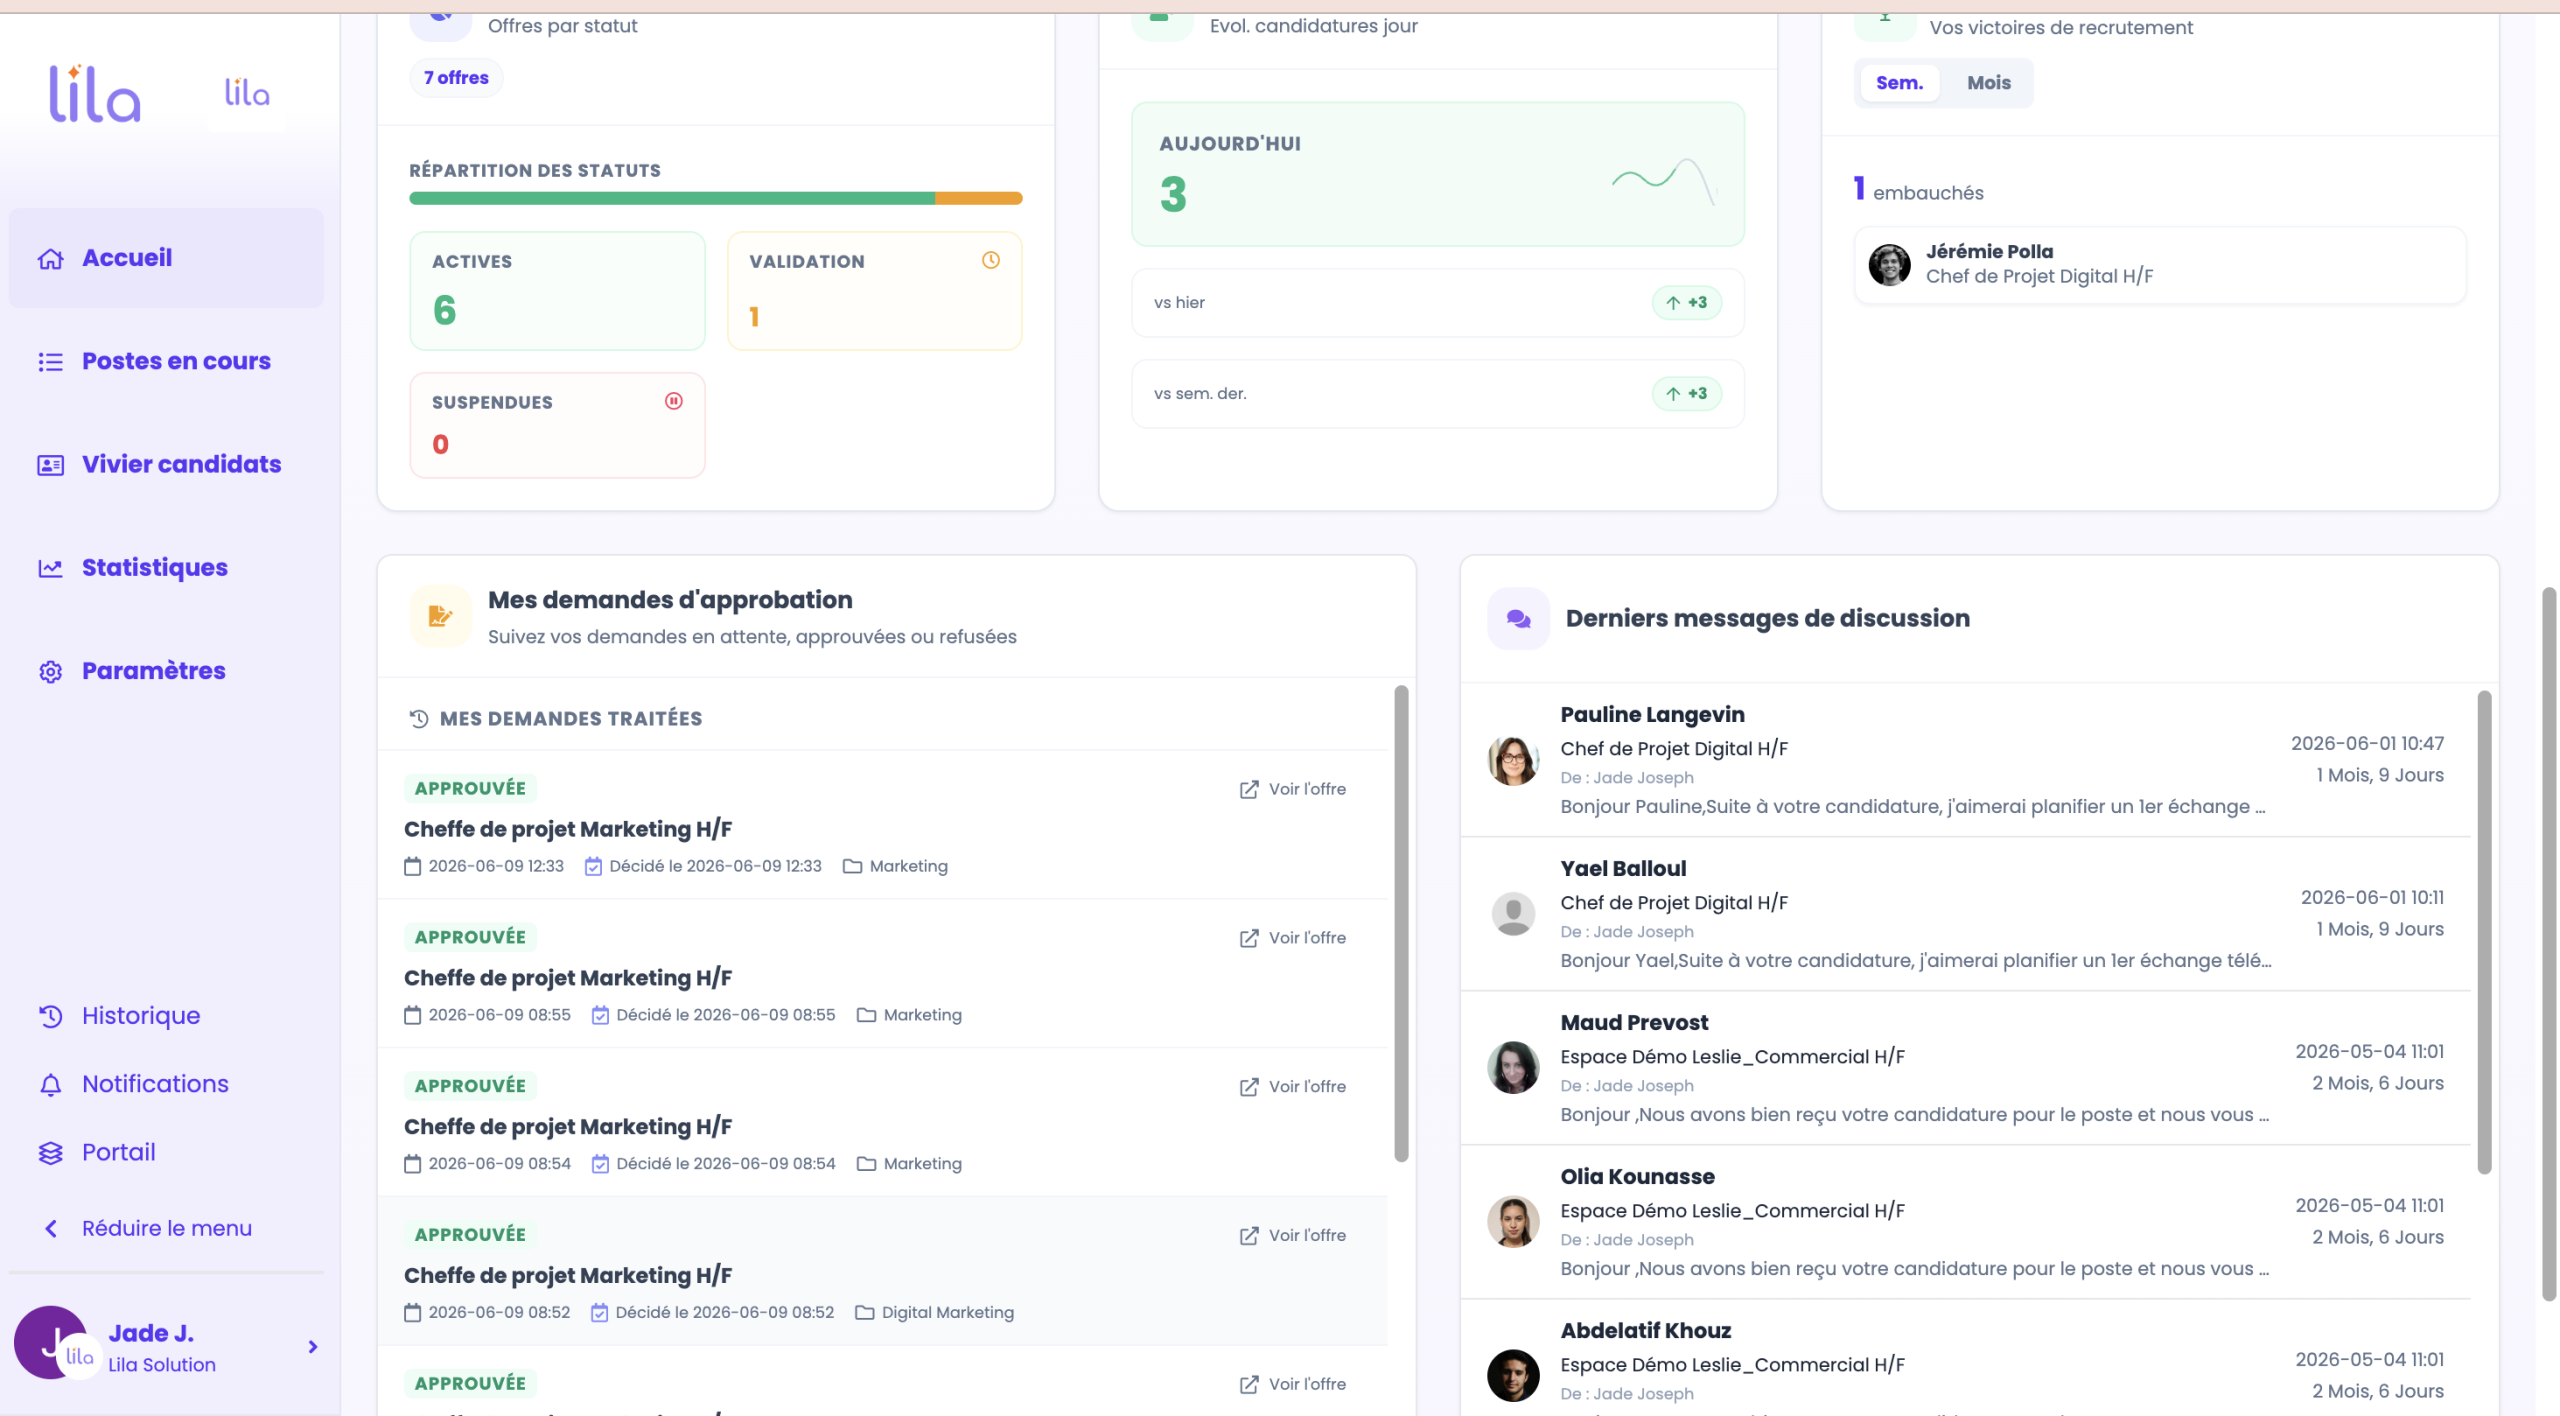
Task: Click the sparkline chart in AUJOURD'HUI
Action: point(1664,180)
